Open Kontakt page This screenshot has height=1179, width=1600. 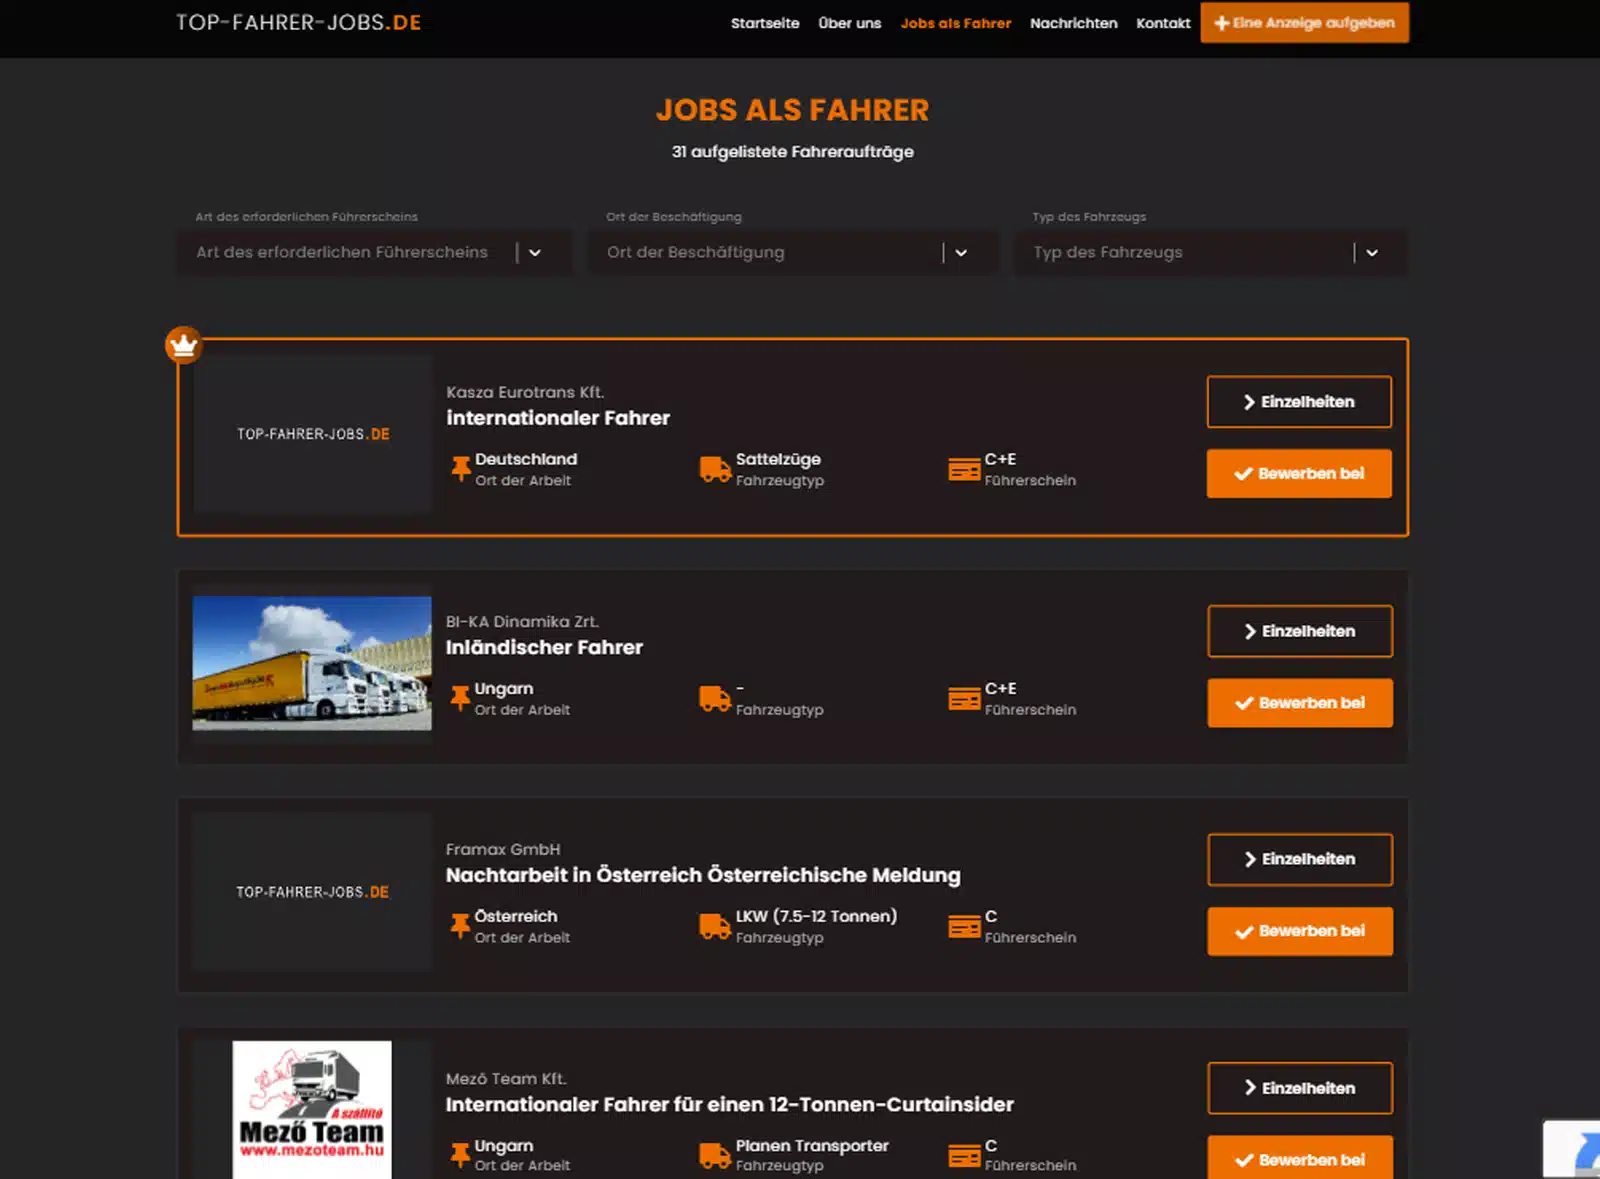click(1163, 23)
